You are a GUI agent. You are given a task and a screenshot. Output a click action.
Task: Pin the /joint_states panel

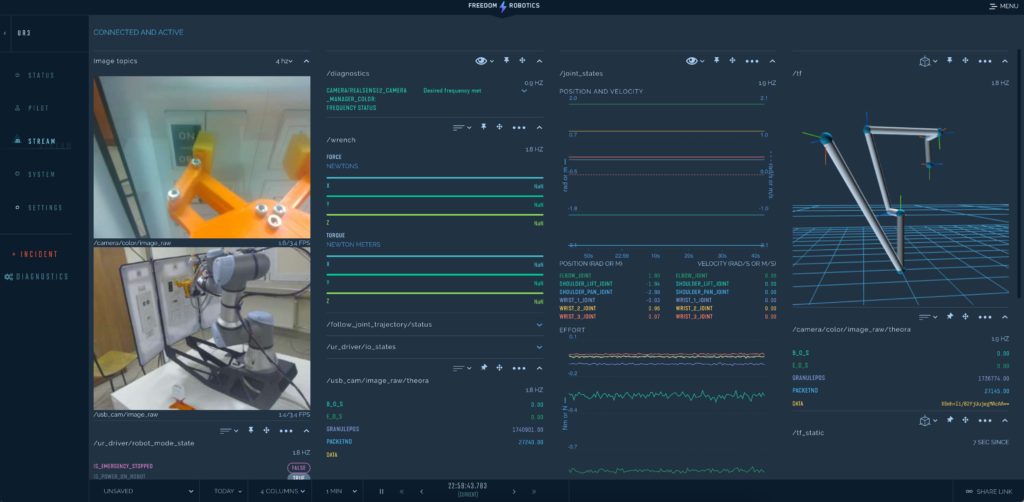(716, 60)
